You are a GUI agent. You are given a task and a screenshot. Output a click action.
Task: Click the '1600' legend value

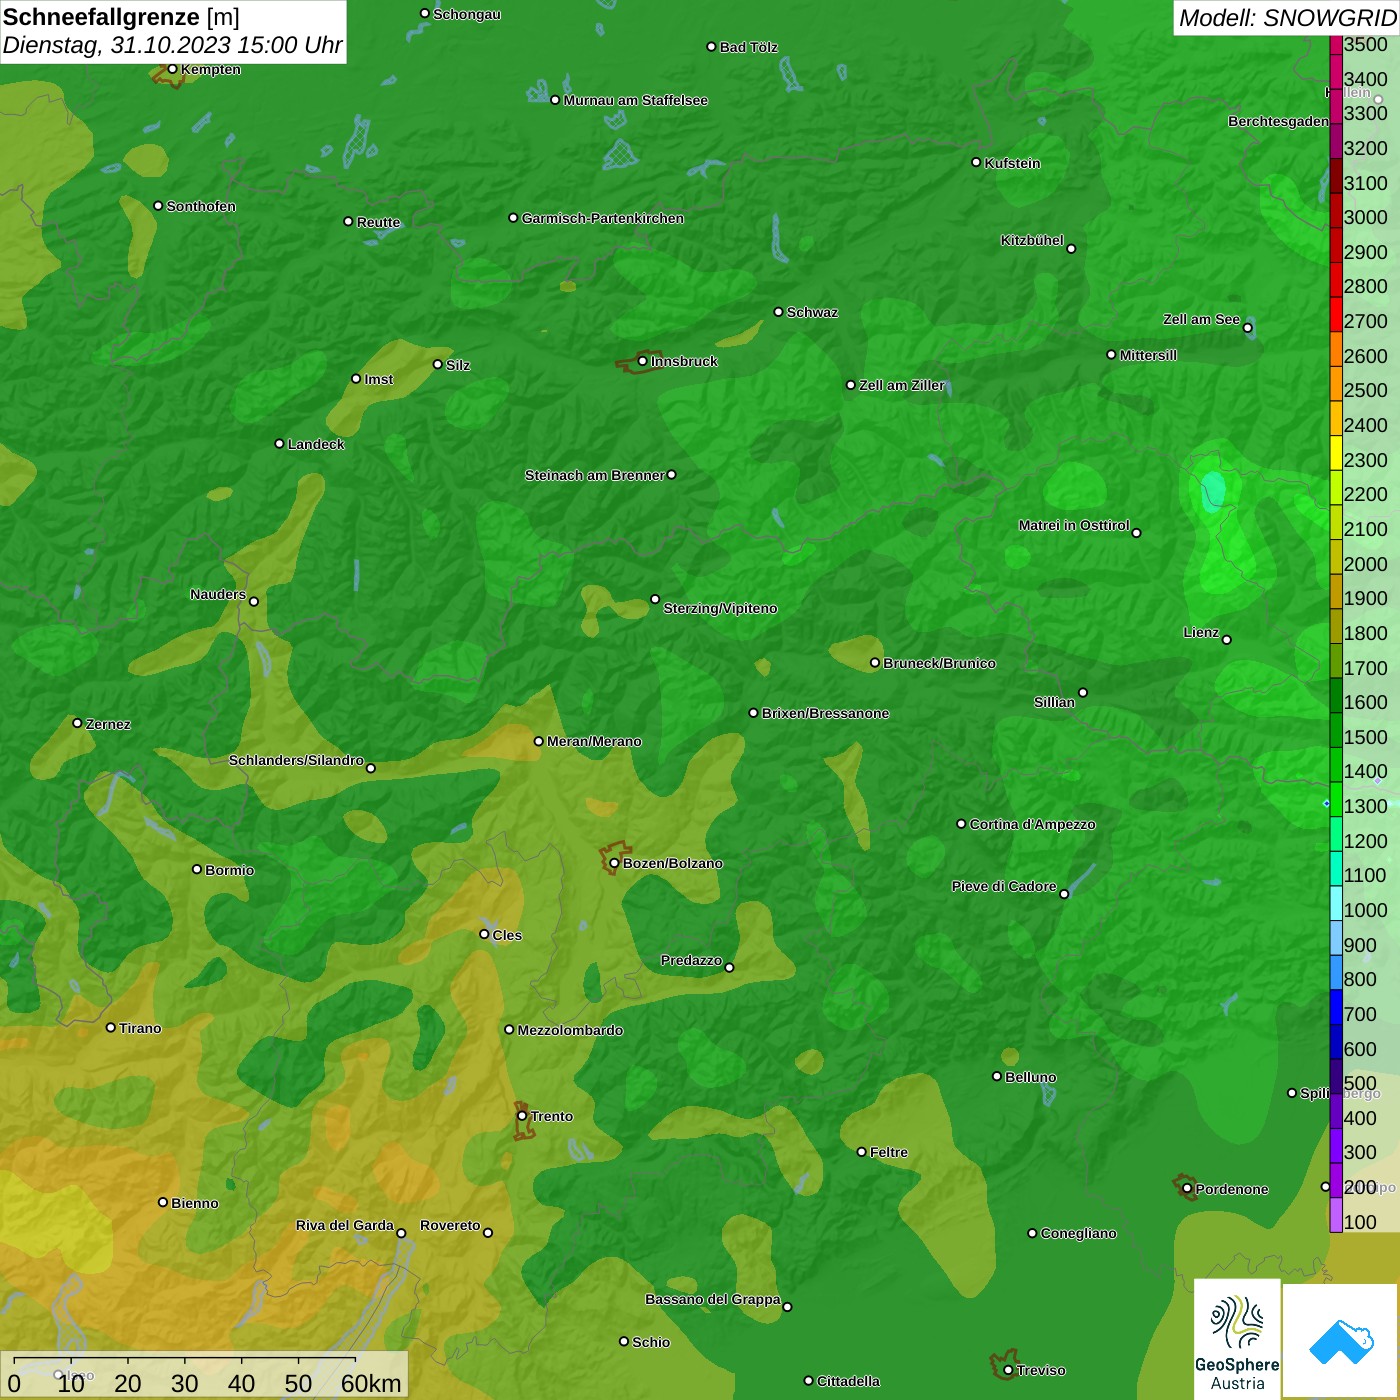point(1365,702)
